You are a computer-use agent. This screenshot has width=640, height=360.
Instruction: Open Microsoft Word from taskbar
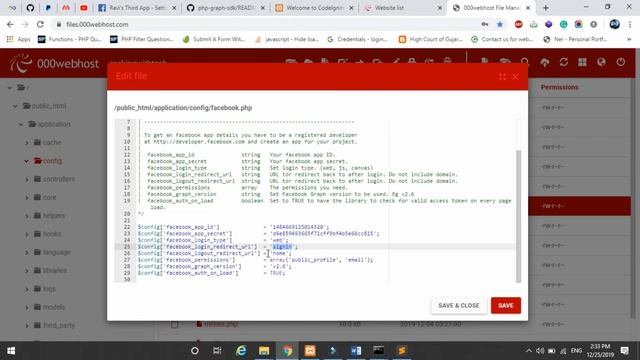(356, 351)
